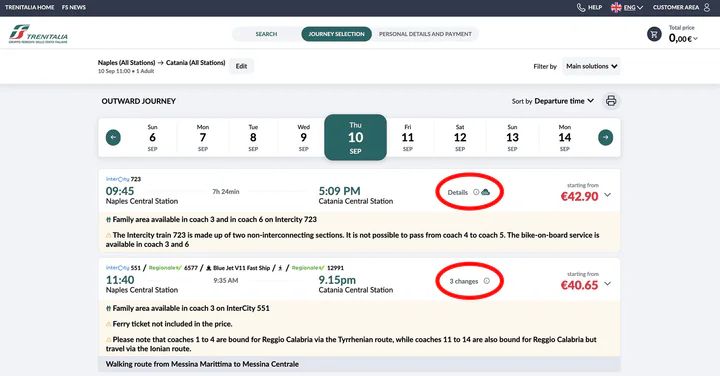This screenshot has height=376, width=720.
Task: Select Tue 8 Sep date
Action: 253,137
